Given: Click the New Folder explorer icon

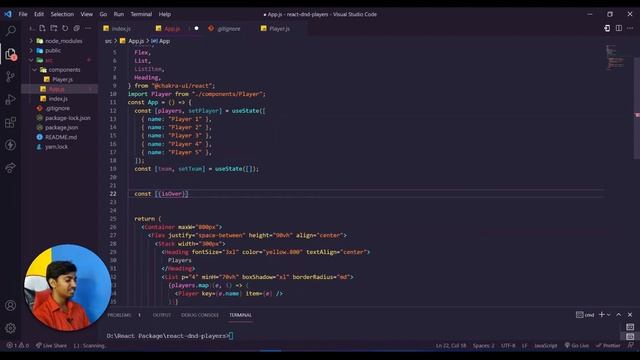Looking at the screenshot, I should tap(54, 28).
